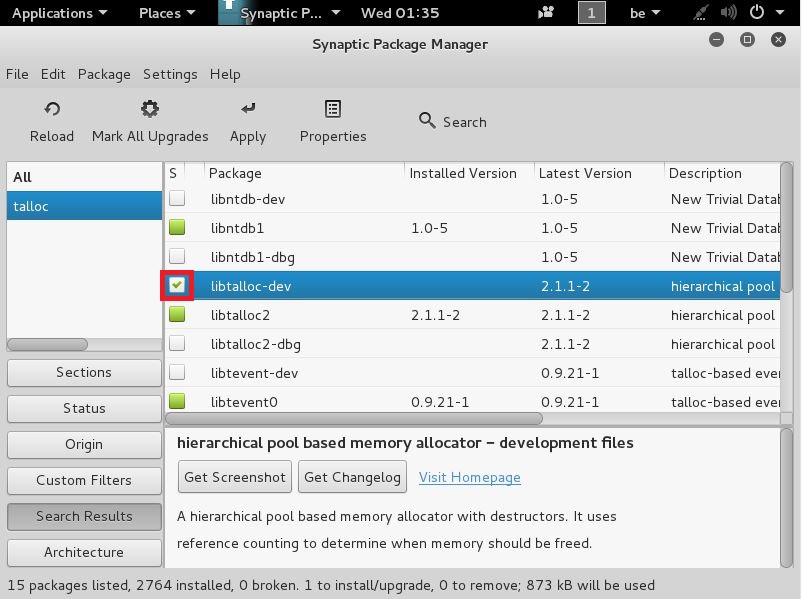This screenshot has width=802, height=599.
Task: Click the network status icon in top bar
Action: (701, 12)
